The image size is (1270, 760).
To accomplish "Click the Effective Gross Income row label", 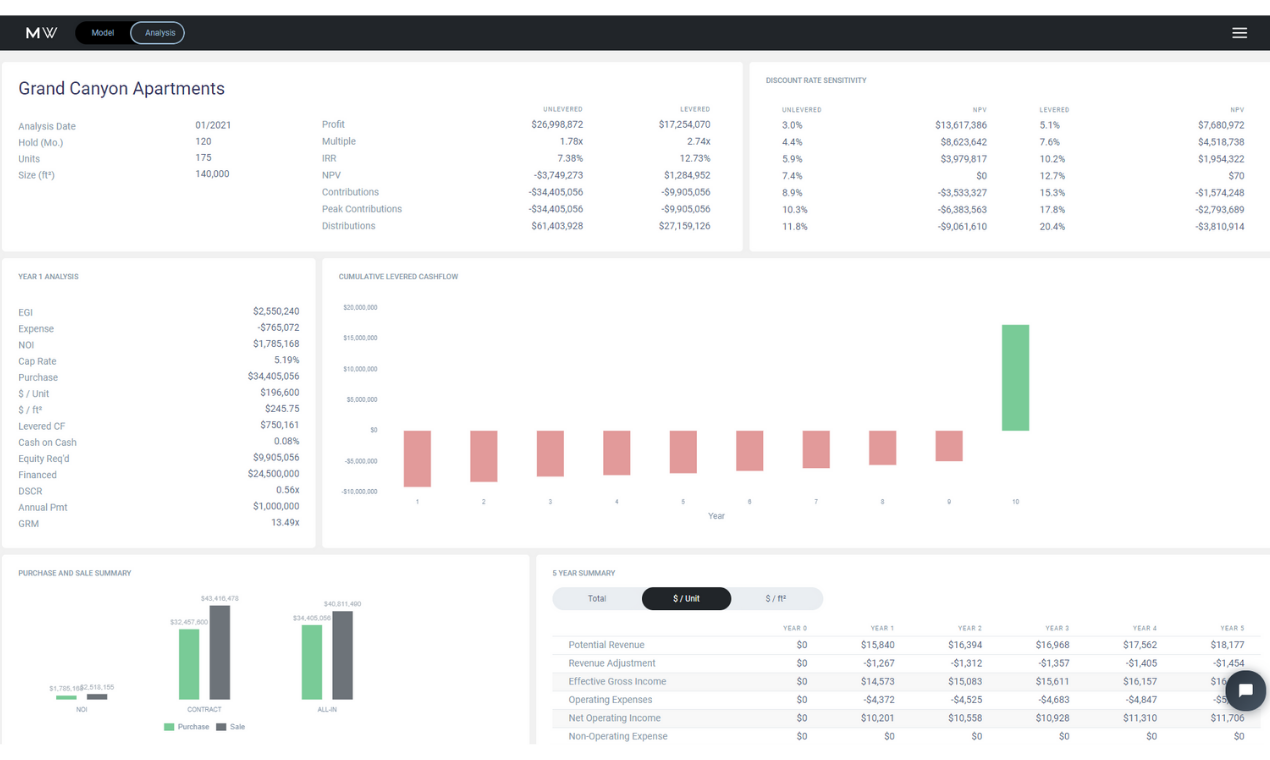I will click(617, 681).
